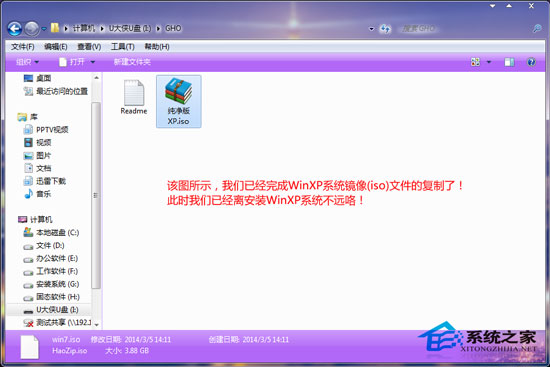This screenshot has height=367, width=550.
Task: Click the HaoZip.iso type label
Action: (69, 351)
